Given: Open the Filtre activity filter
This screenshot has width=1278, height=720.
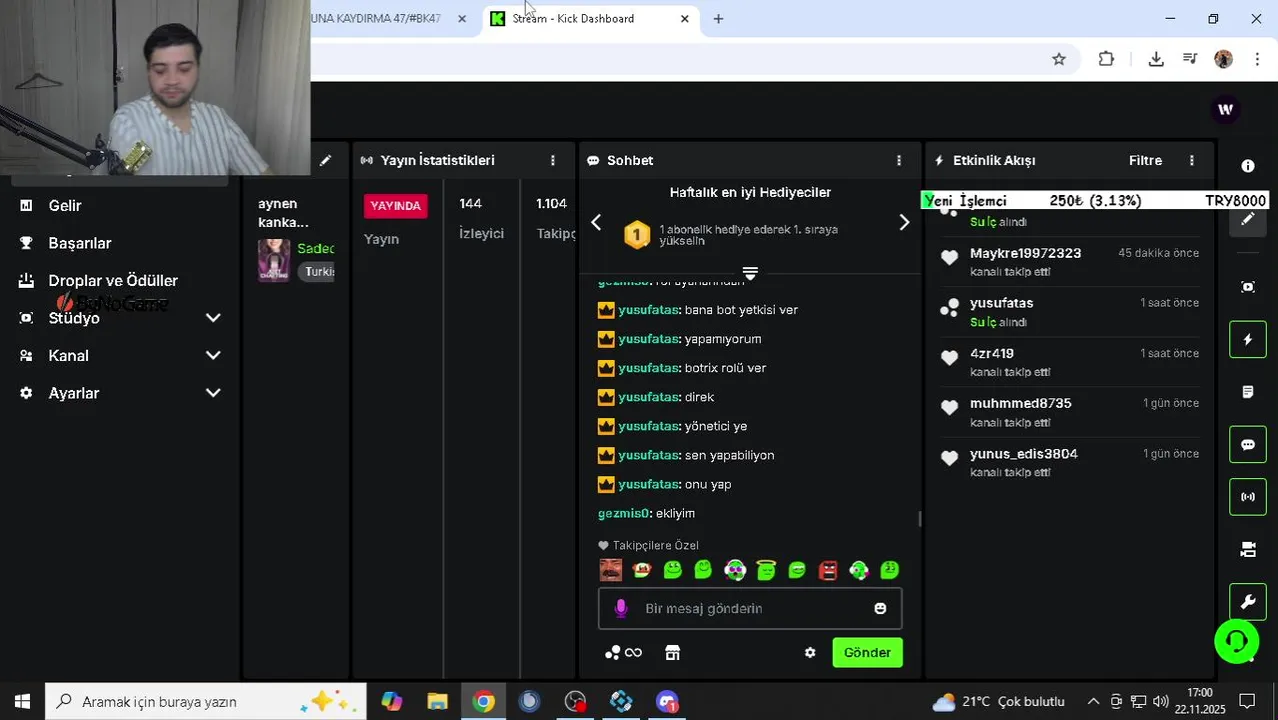Looking at the screenshot, I should tap(1145, 160).
